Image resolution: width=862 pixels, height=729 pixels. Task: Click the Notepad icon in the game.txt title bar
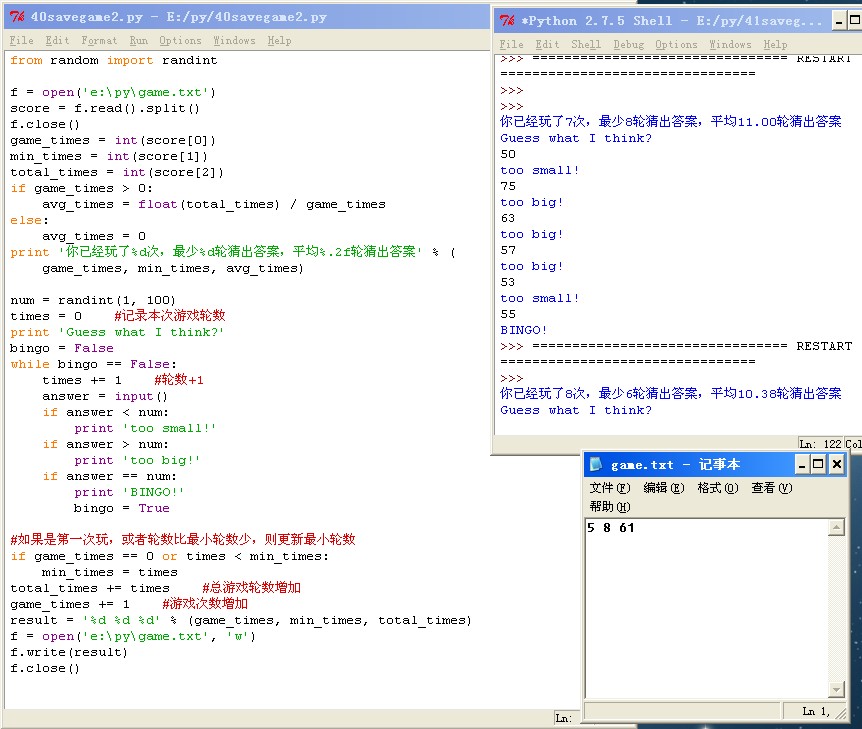(x=597, y=464)
